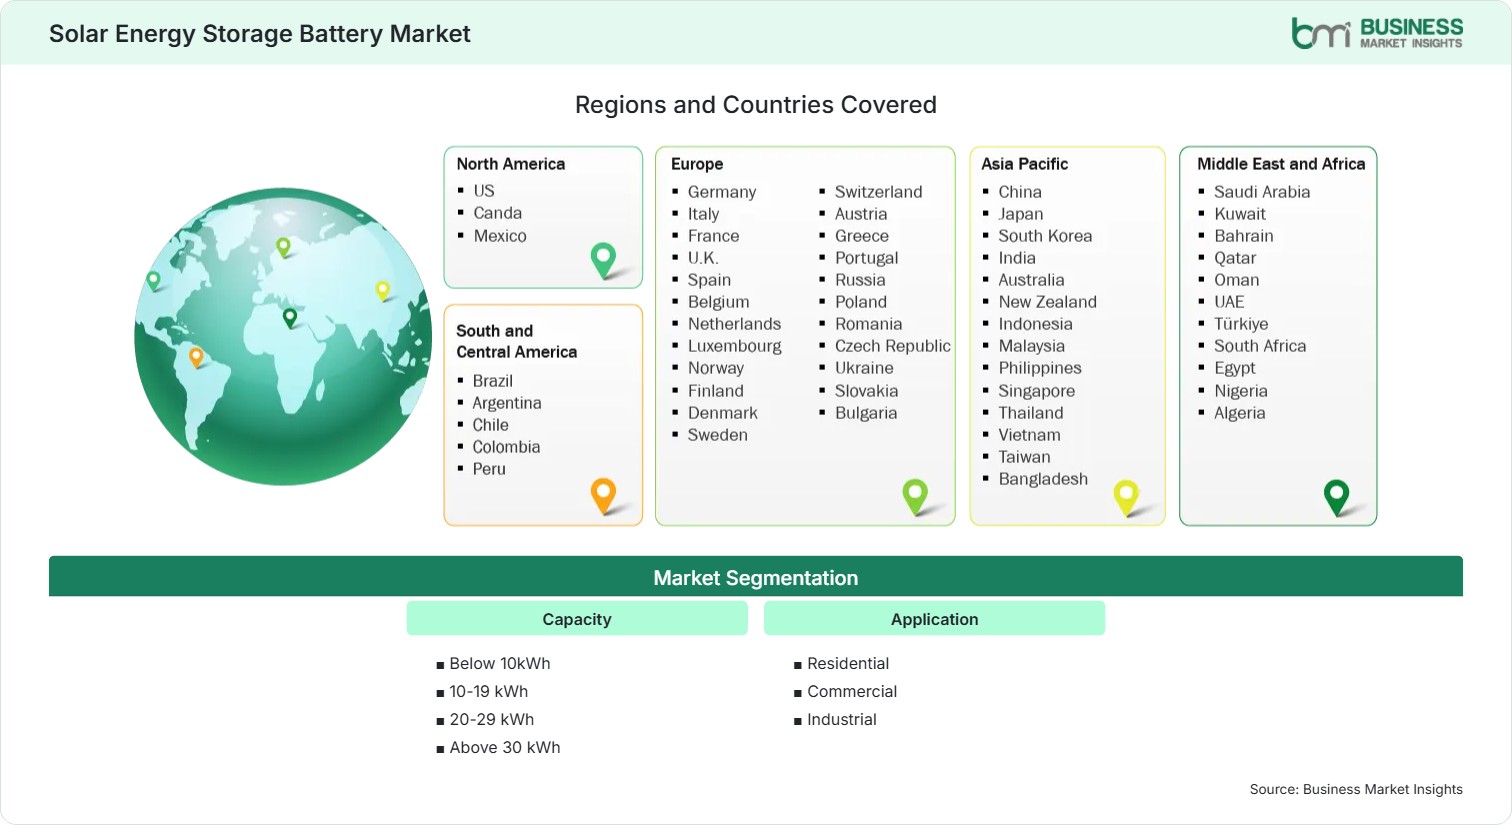Click 'Philippines' in Asia Pacific list
This screenshot has height=825, width=1512.
click(x=1040, y=368)
